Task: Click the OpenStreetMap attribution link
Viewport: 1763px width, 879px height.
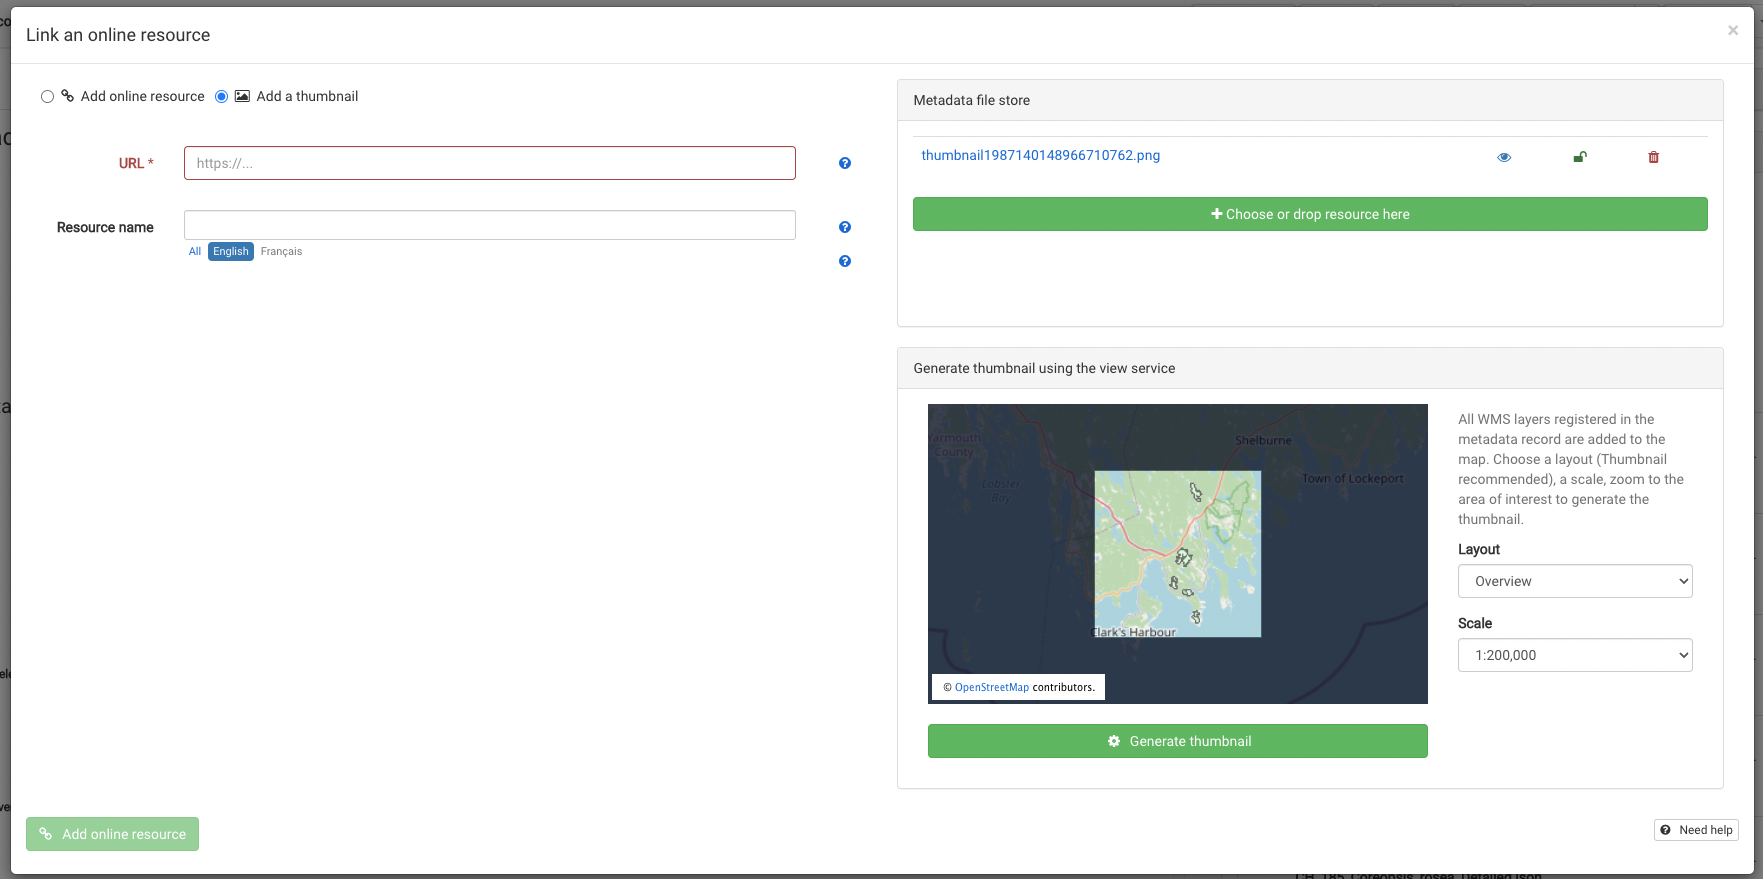Action: [992, 687]
